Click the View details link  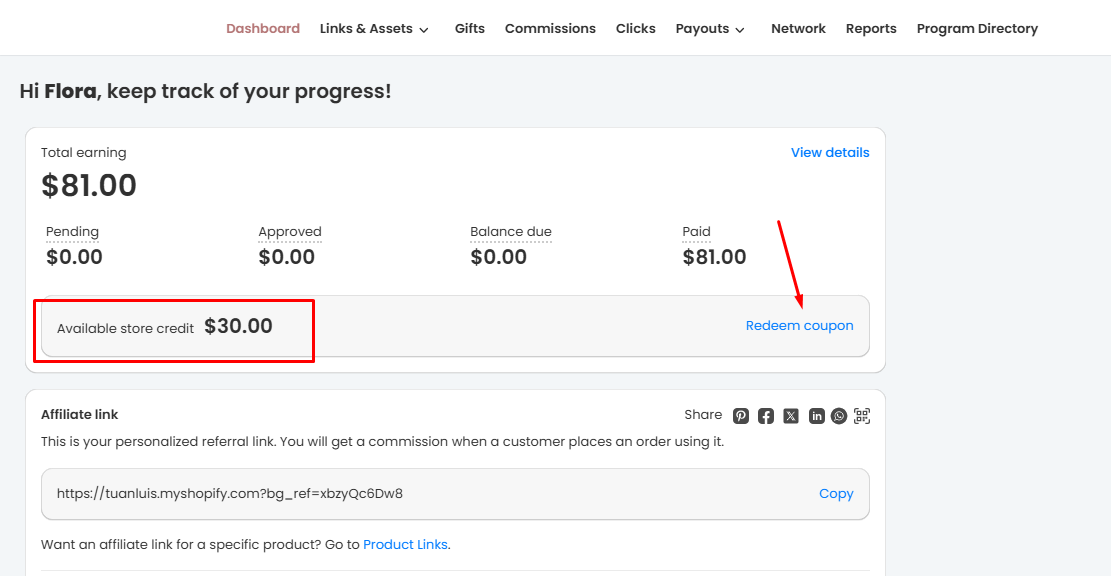(x=830, y=153)
